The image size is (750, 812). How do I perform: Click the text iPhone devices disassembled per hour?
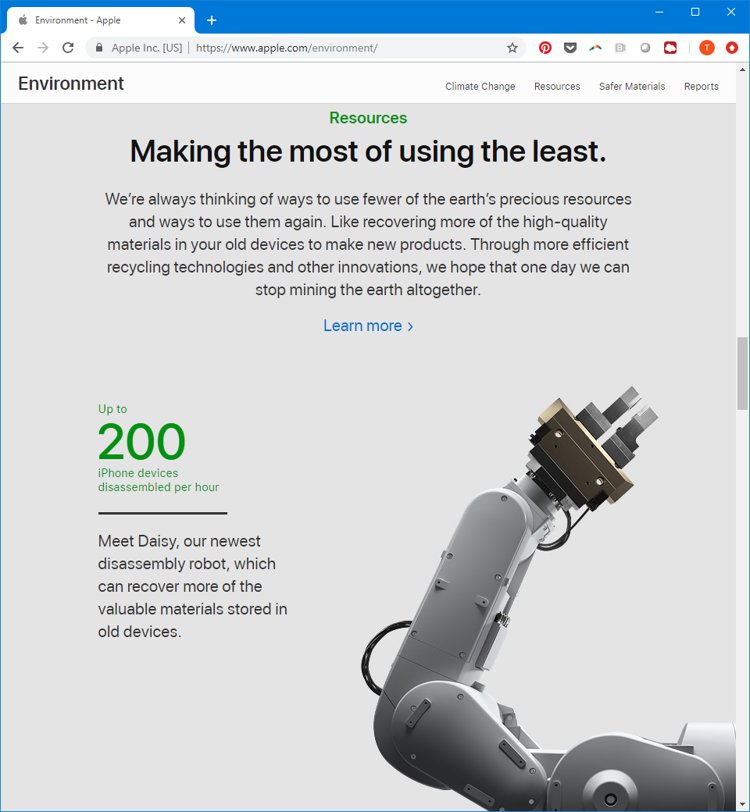158,480
